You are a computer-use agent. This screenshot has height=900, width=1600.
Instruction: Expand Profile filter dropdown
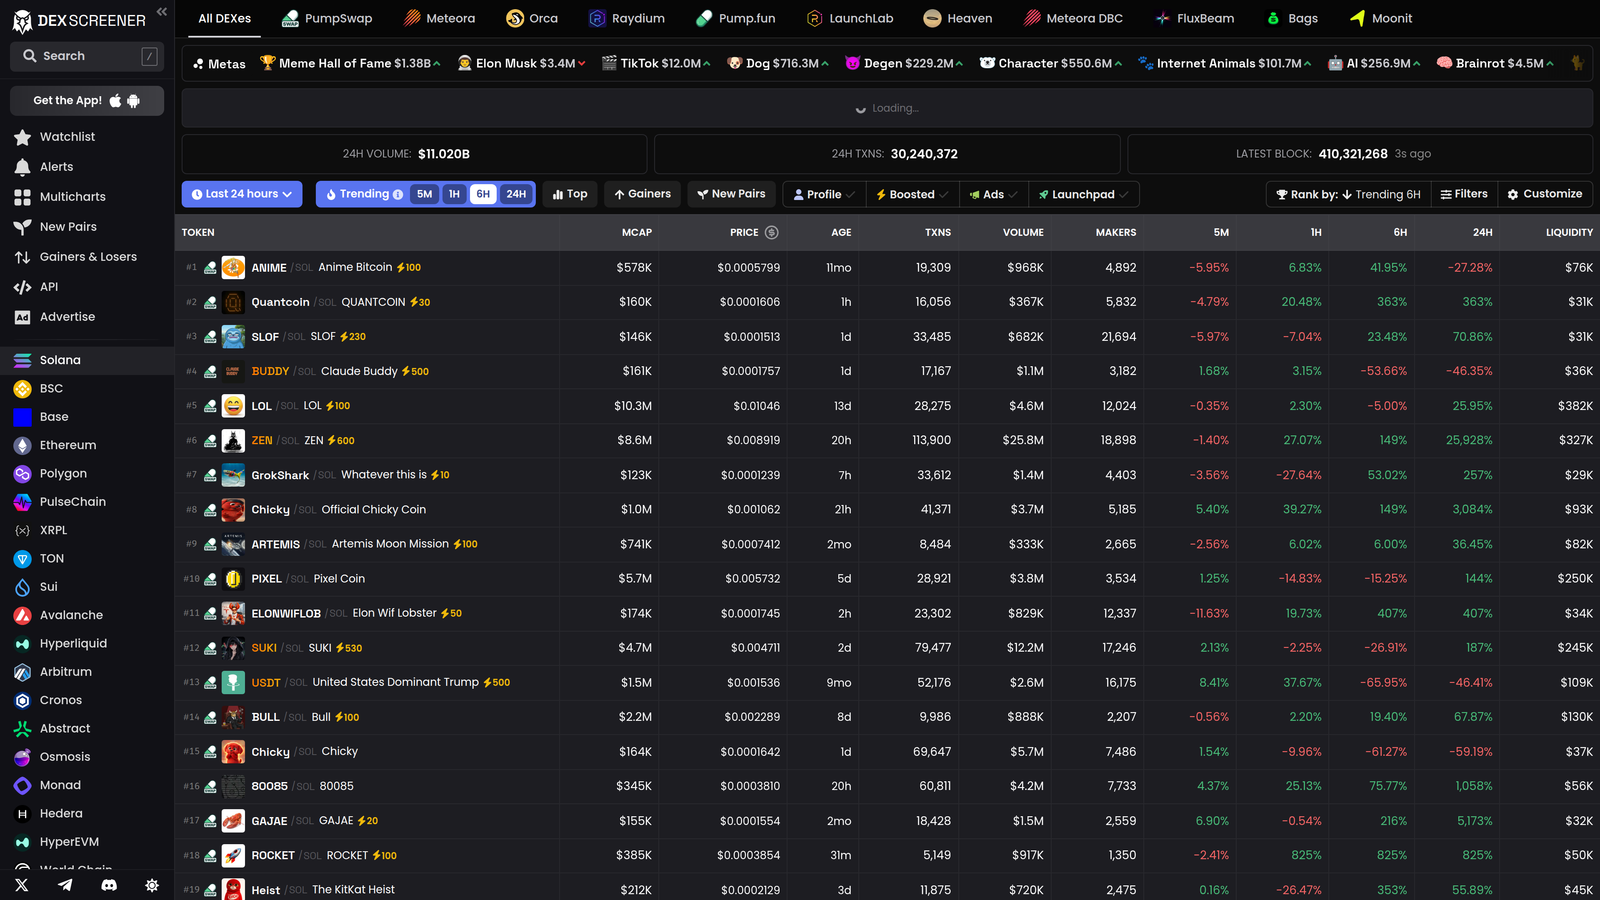(824, 194)
